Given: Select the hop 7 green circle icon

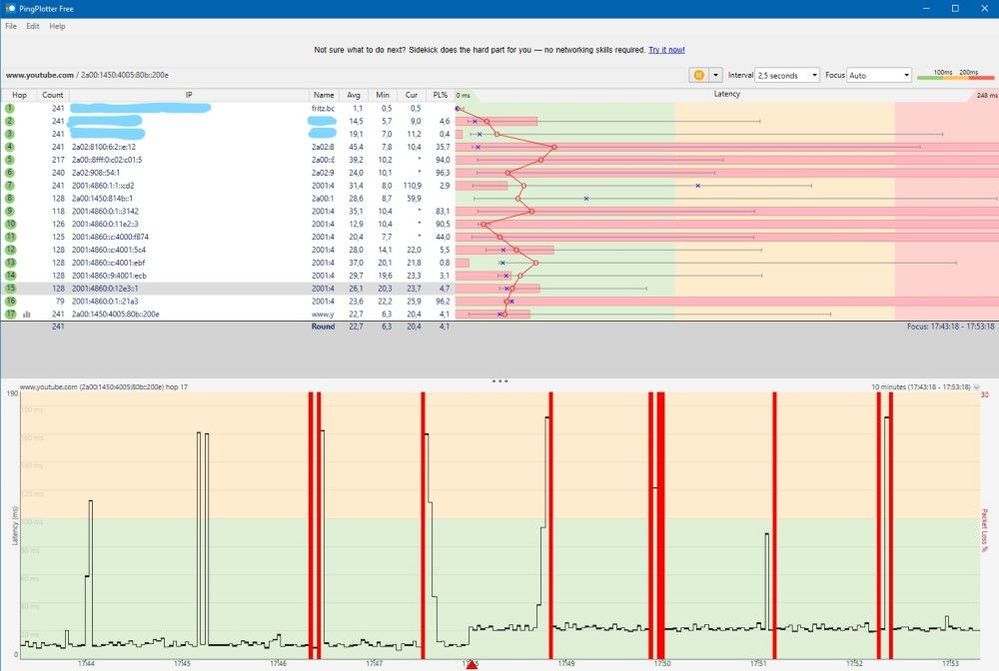Looking at the screenshot, I should click(x=10, y=185).
